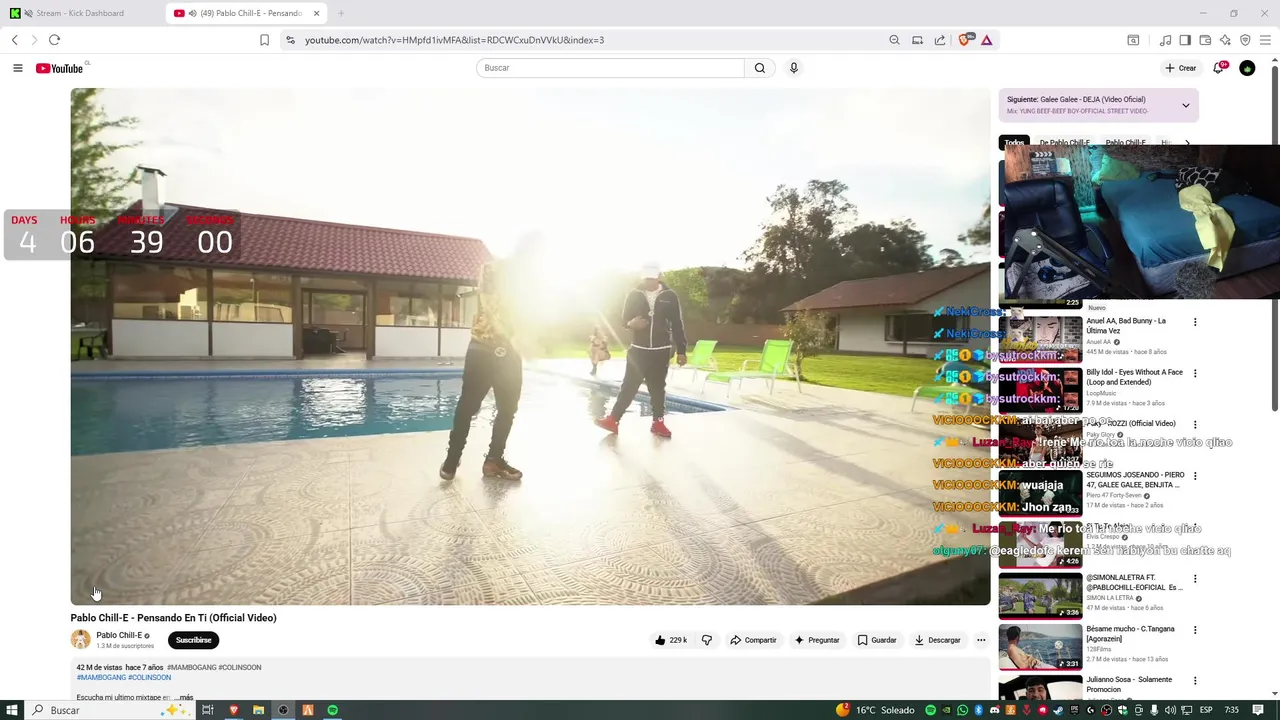This screenshot has width=1280, height=720.
Task: Select the Todos filter chip
Action: pyautogui.click(x=1014, y=143)
